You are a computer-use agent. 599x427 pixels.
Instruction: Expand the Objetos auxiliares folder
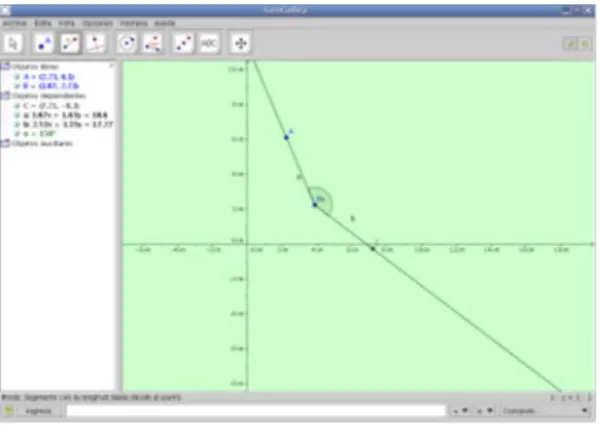pos(5,144)
